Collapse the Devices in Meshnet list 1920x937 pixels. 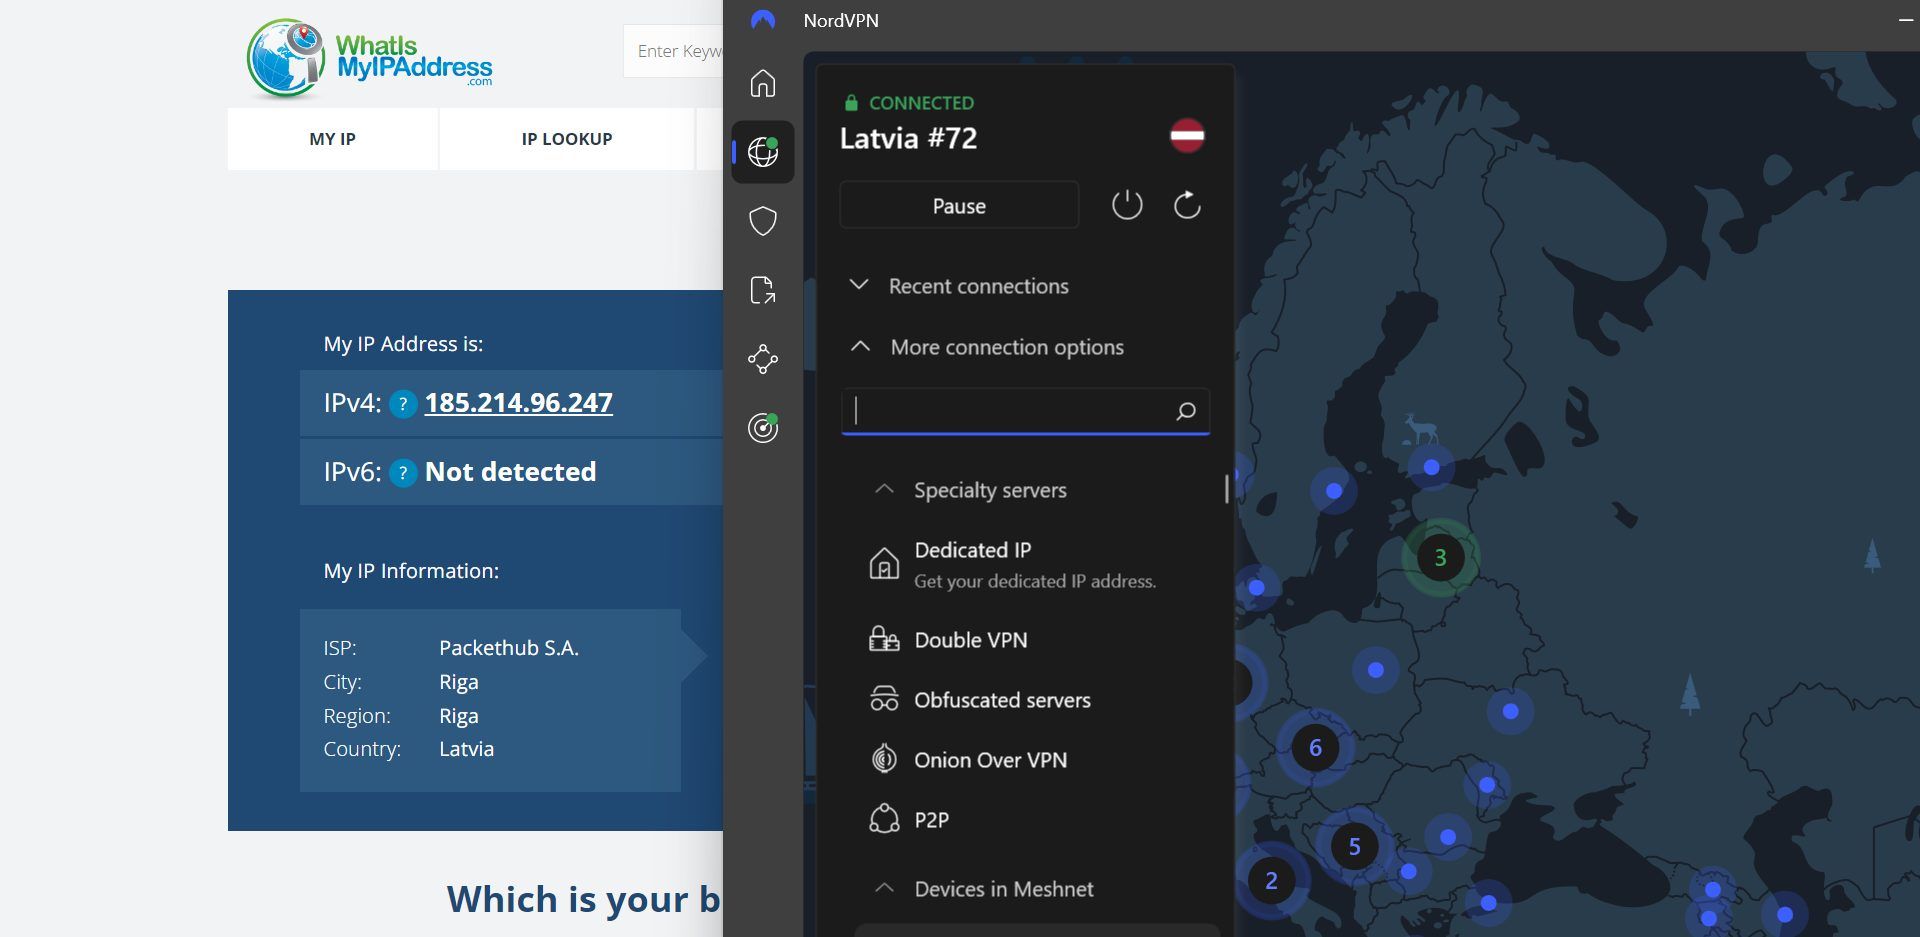tap(984, 889)
